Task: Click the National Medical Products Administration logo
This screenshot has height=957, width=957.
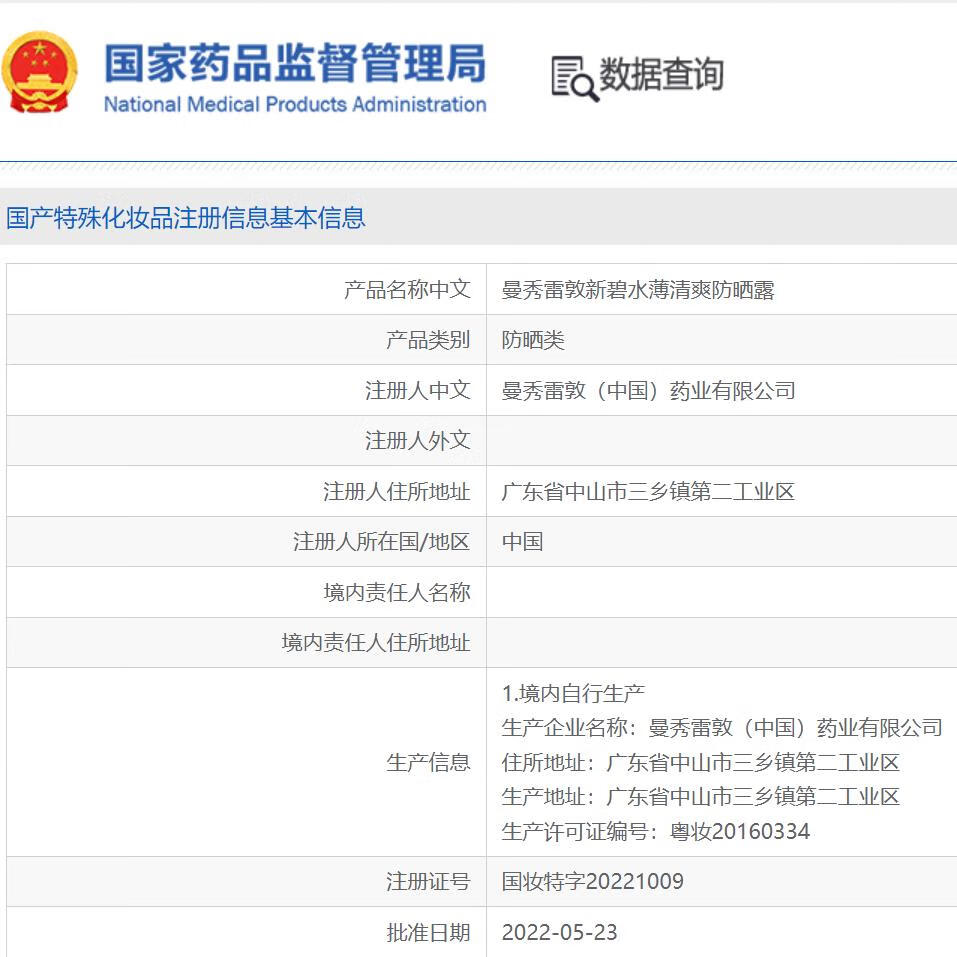Action: click(x=40, y=70)
